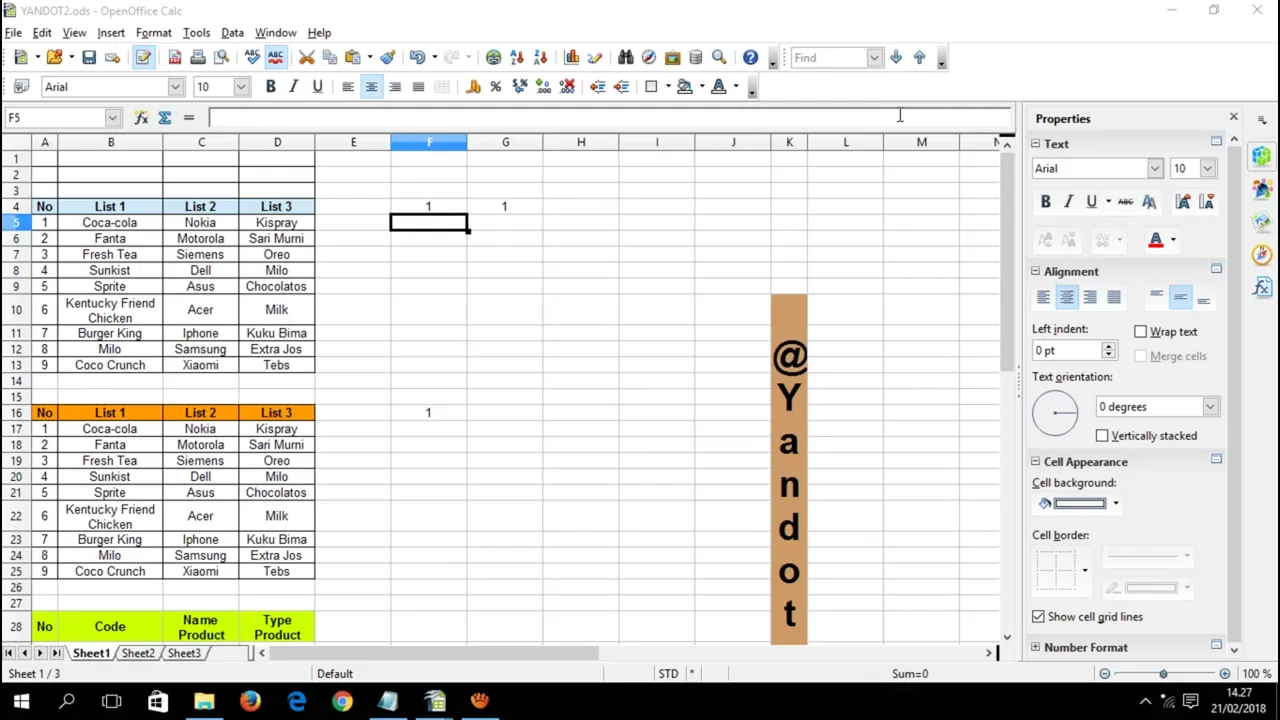Click the formula input line

click(x=610, y=118)
